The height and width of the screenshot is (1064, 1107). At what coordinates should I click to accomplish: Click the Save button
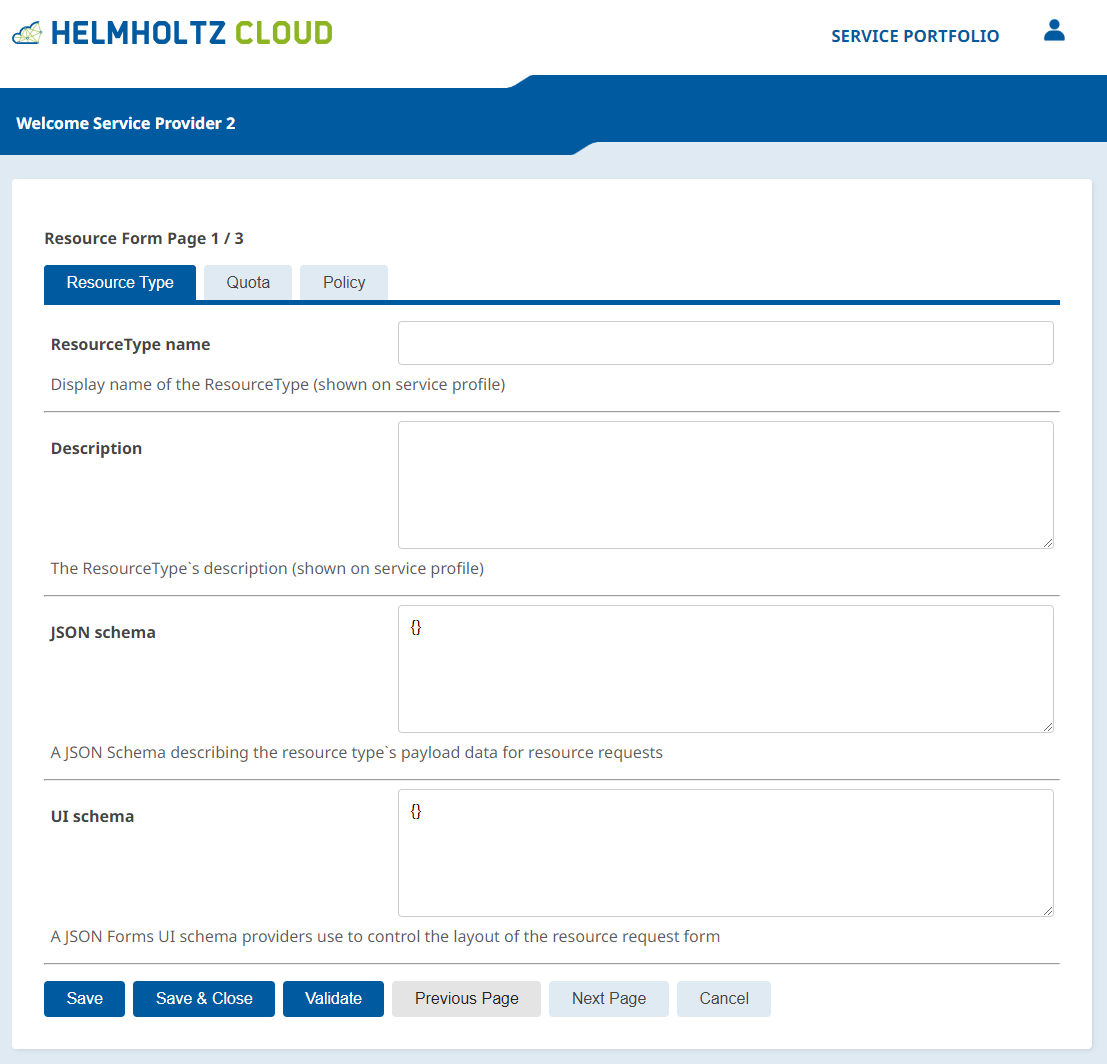[x=85, y=998]
